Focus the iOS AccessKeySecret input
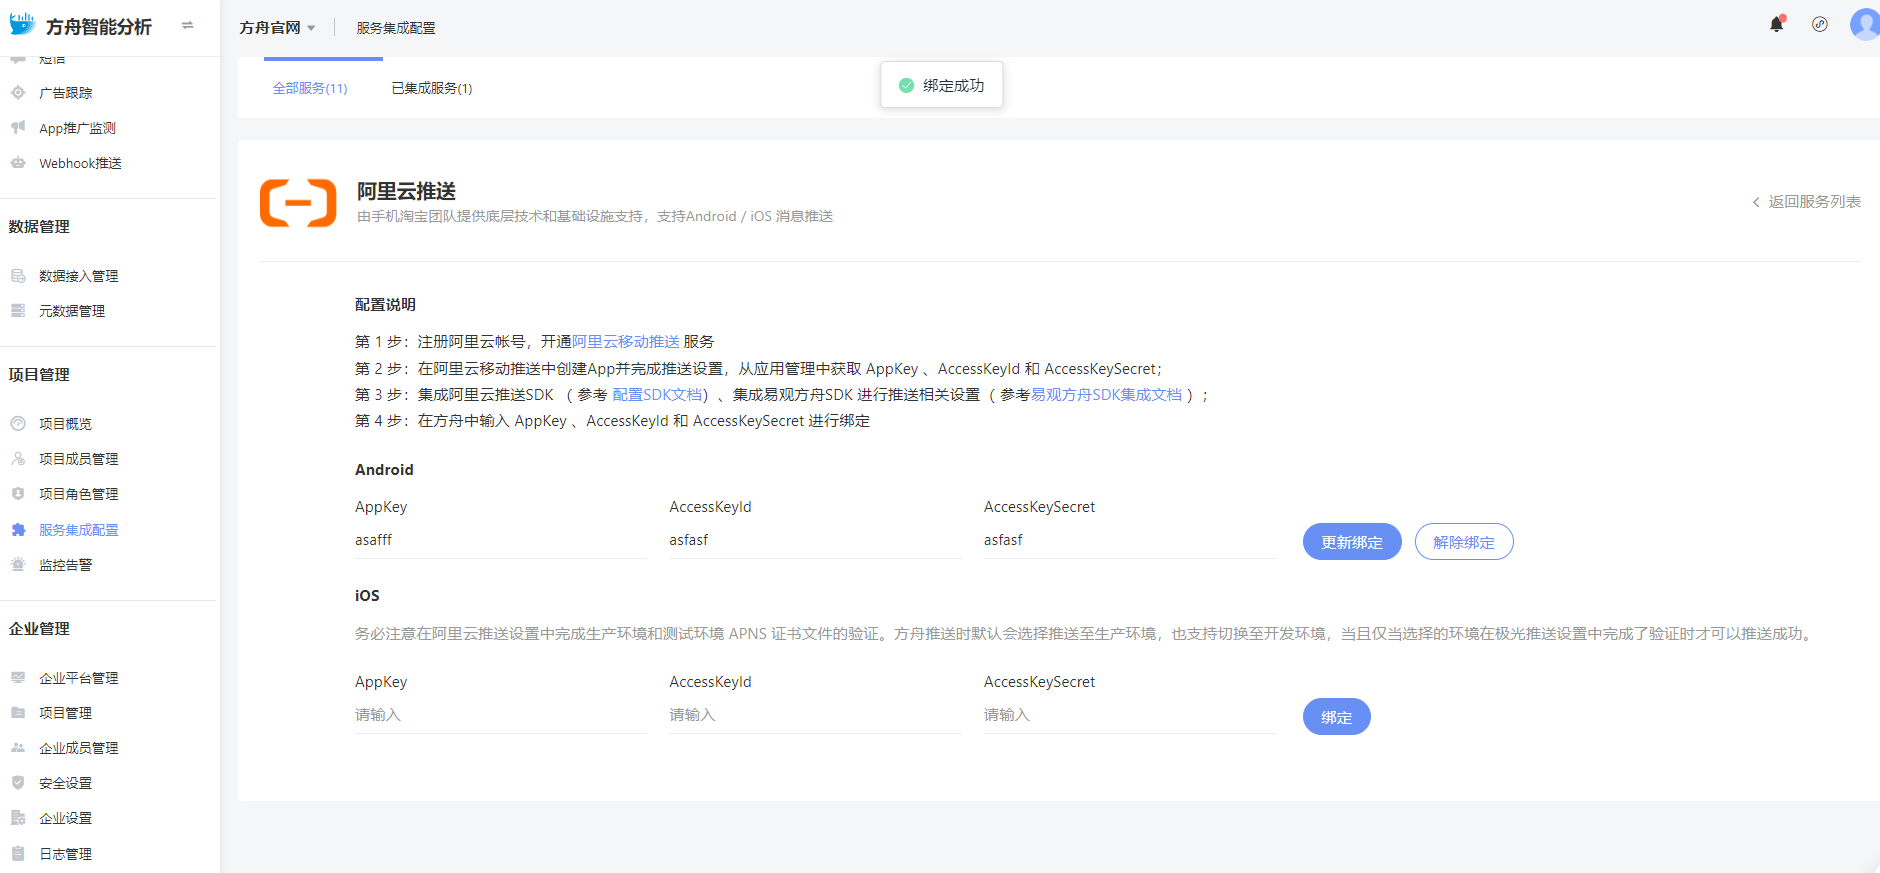The image size is (1880, 873). coord(1129,716)
